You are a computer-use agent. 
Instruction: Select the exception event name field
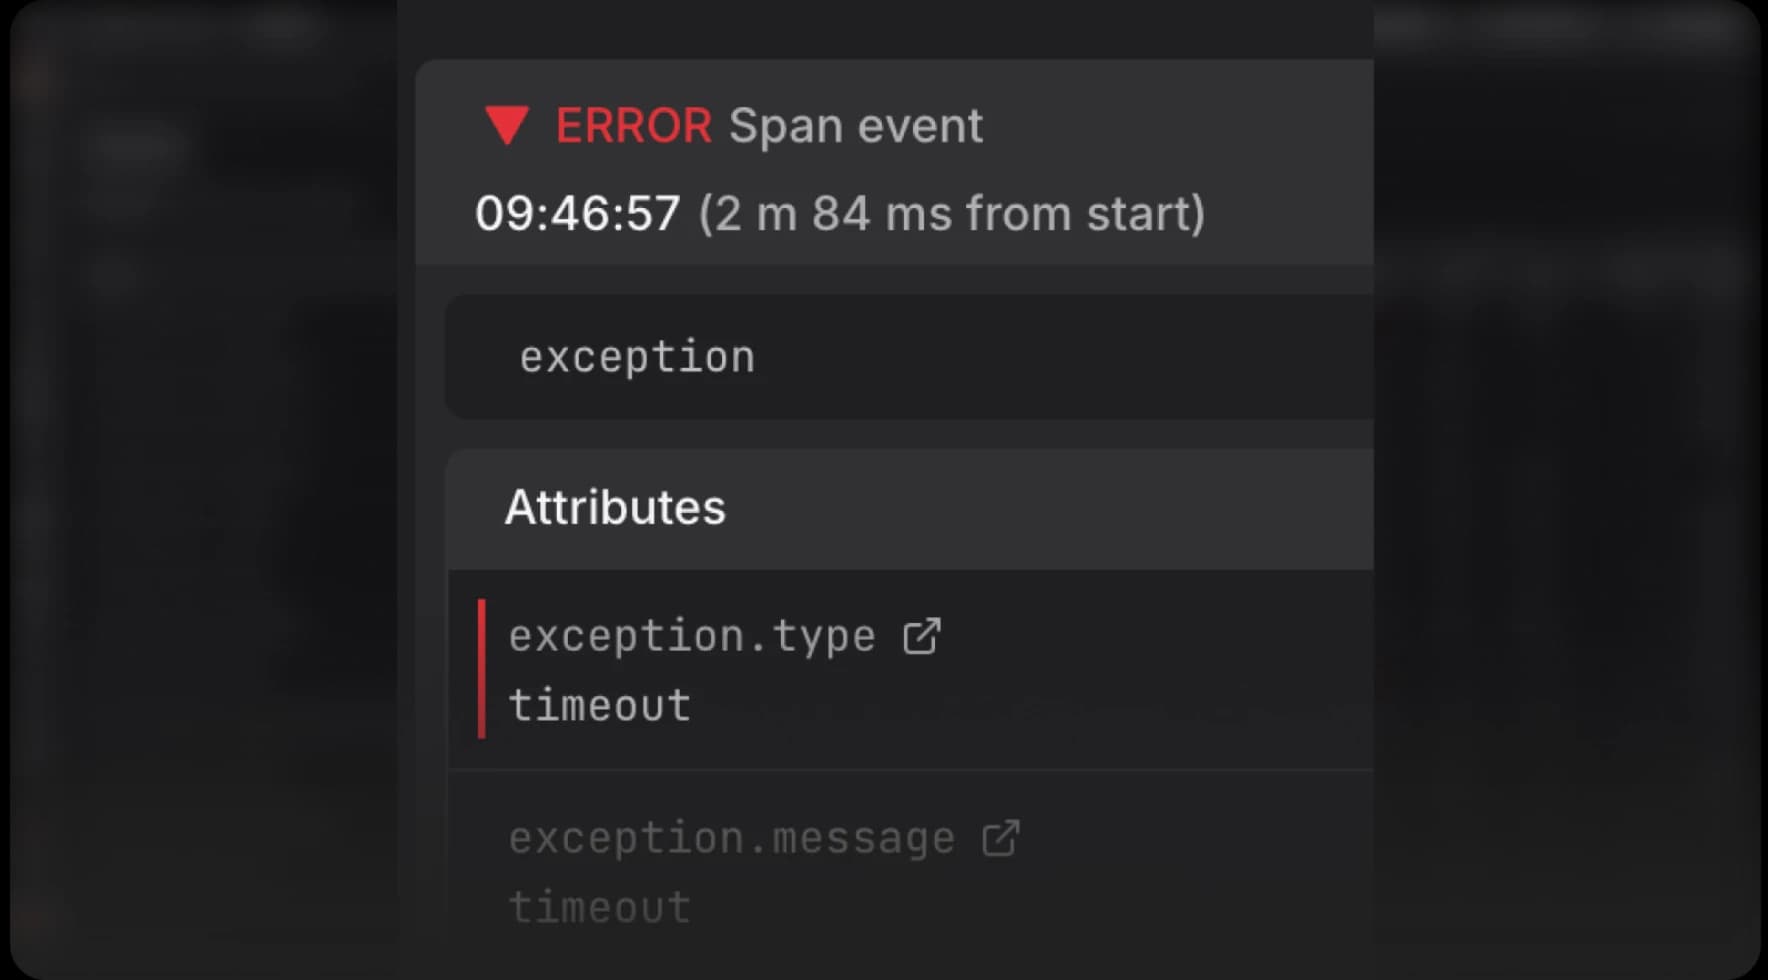click(x=909, y=357)
